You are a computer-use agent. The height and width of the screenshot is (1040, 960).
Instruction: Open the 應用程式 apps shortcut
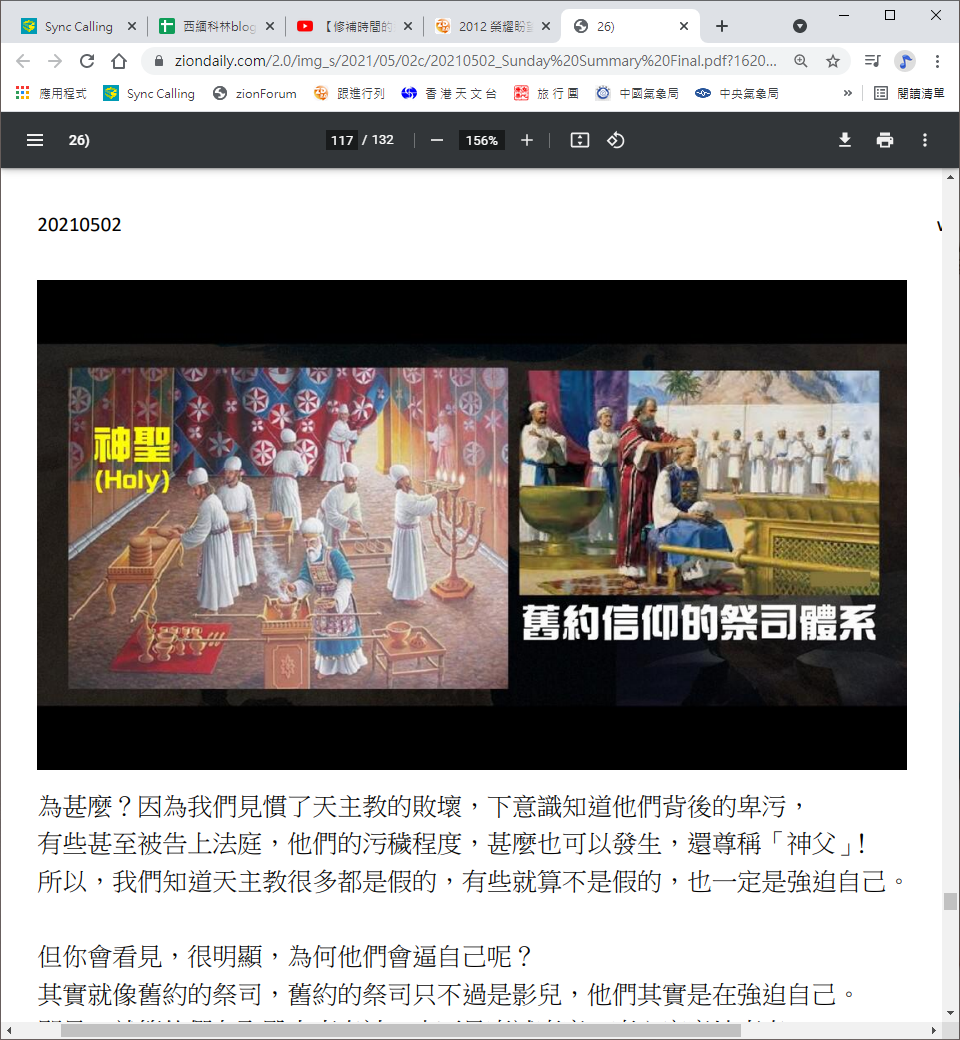click(x=51, y=94)
